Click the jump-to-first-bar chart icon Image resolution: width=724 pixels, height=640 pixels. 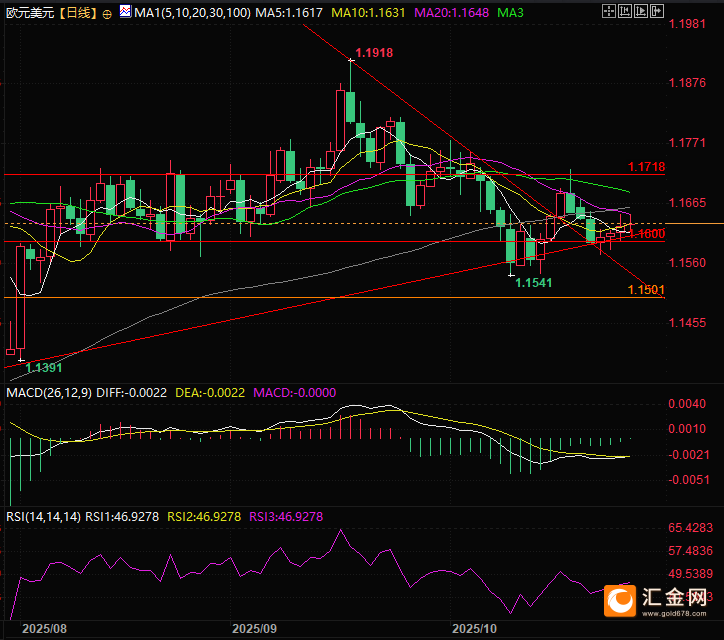625,11
